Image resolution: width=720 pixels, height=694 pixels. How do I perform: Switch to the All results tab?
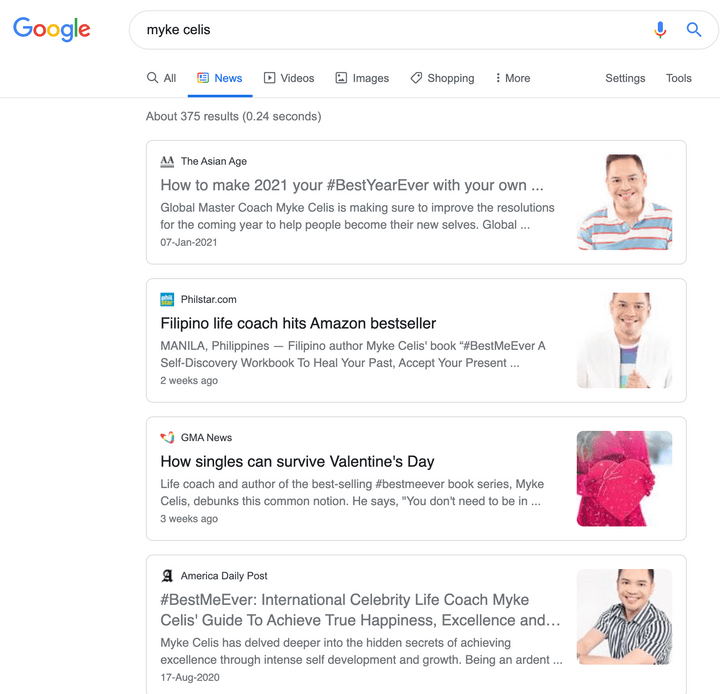[x=161, y=78]
